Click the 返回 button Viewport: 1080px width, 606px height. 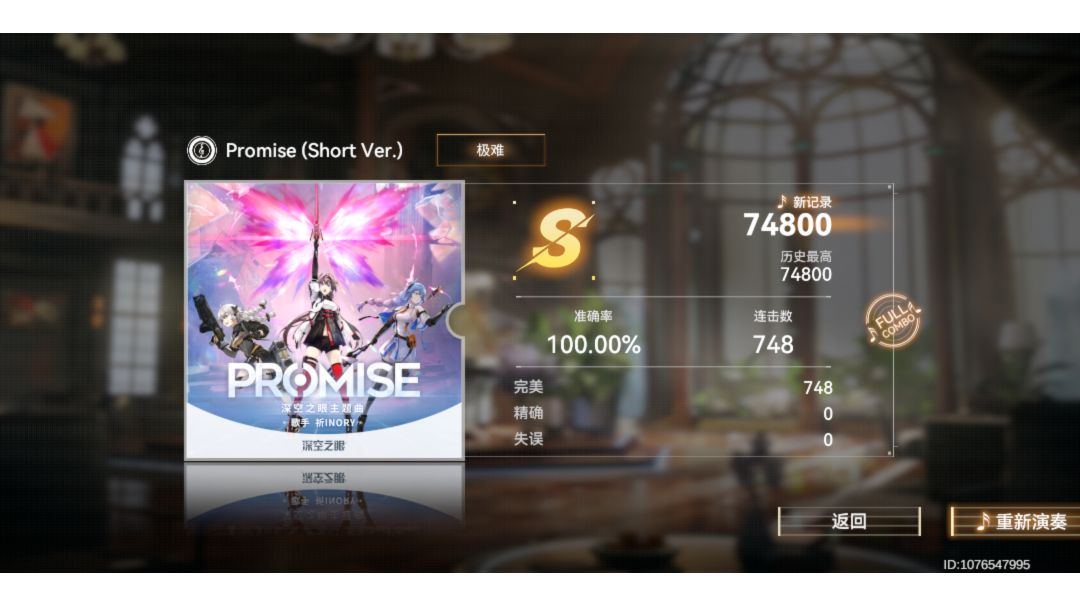point(849,521)
